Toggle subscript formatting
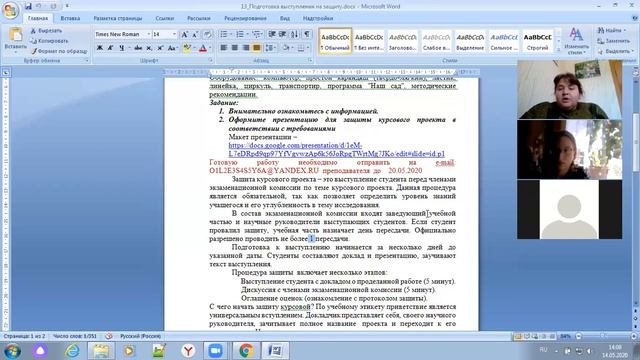The image size is (640, 360). [x=149, y=48]
